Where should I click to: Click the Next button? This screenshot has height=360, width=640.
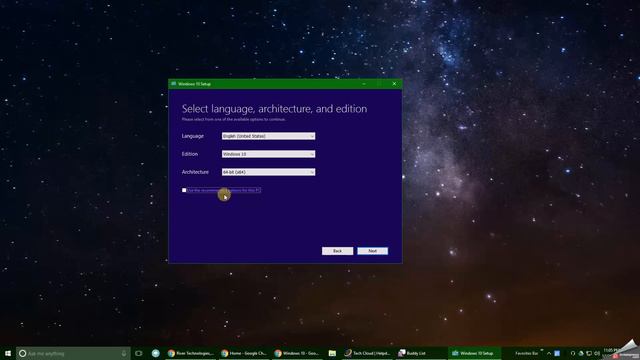(x=373, y=251)
